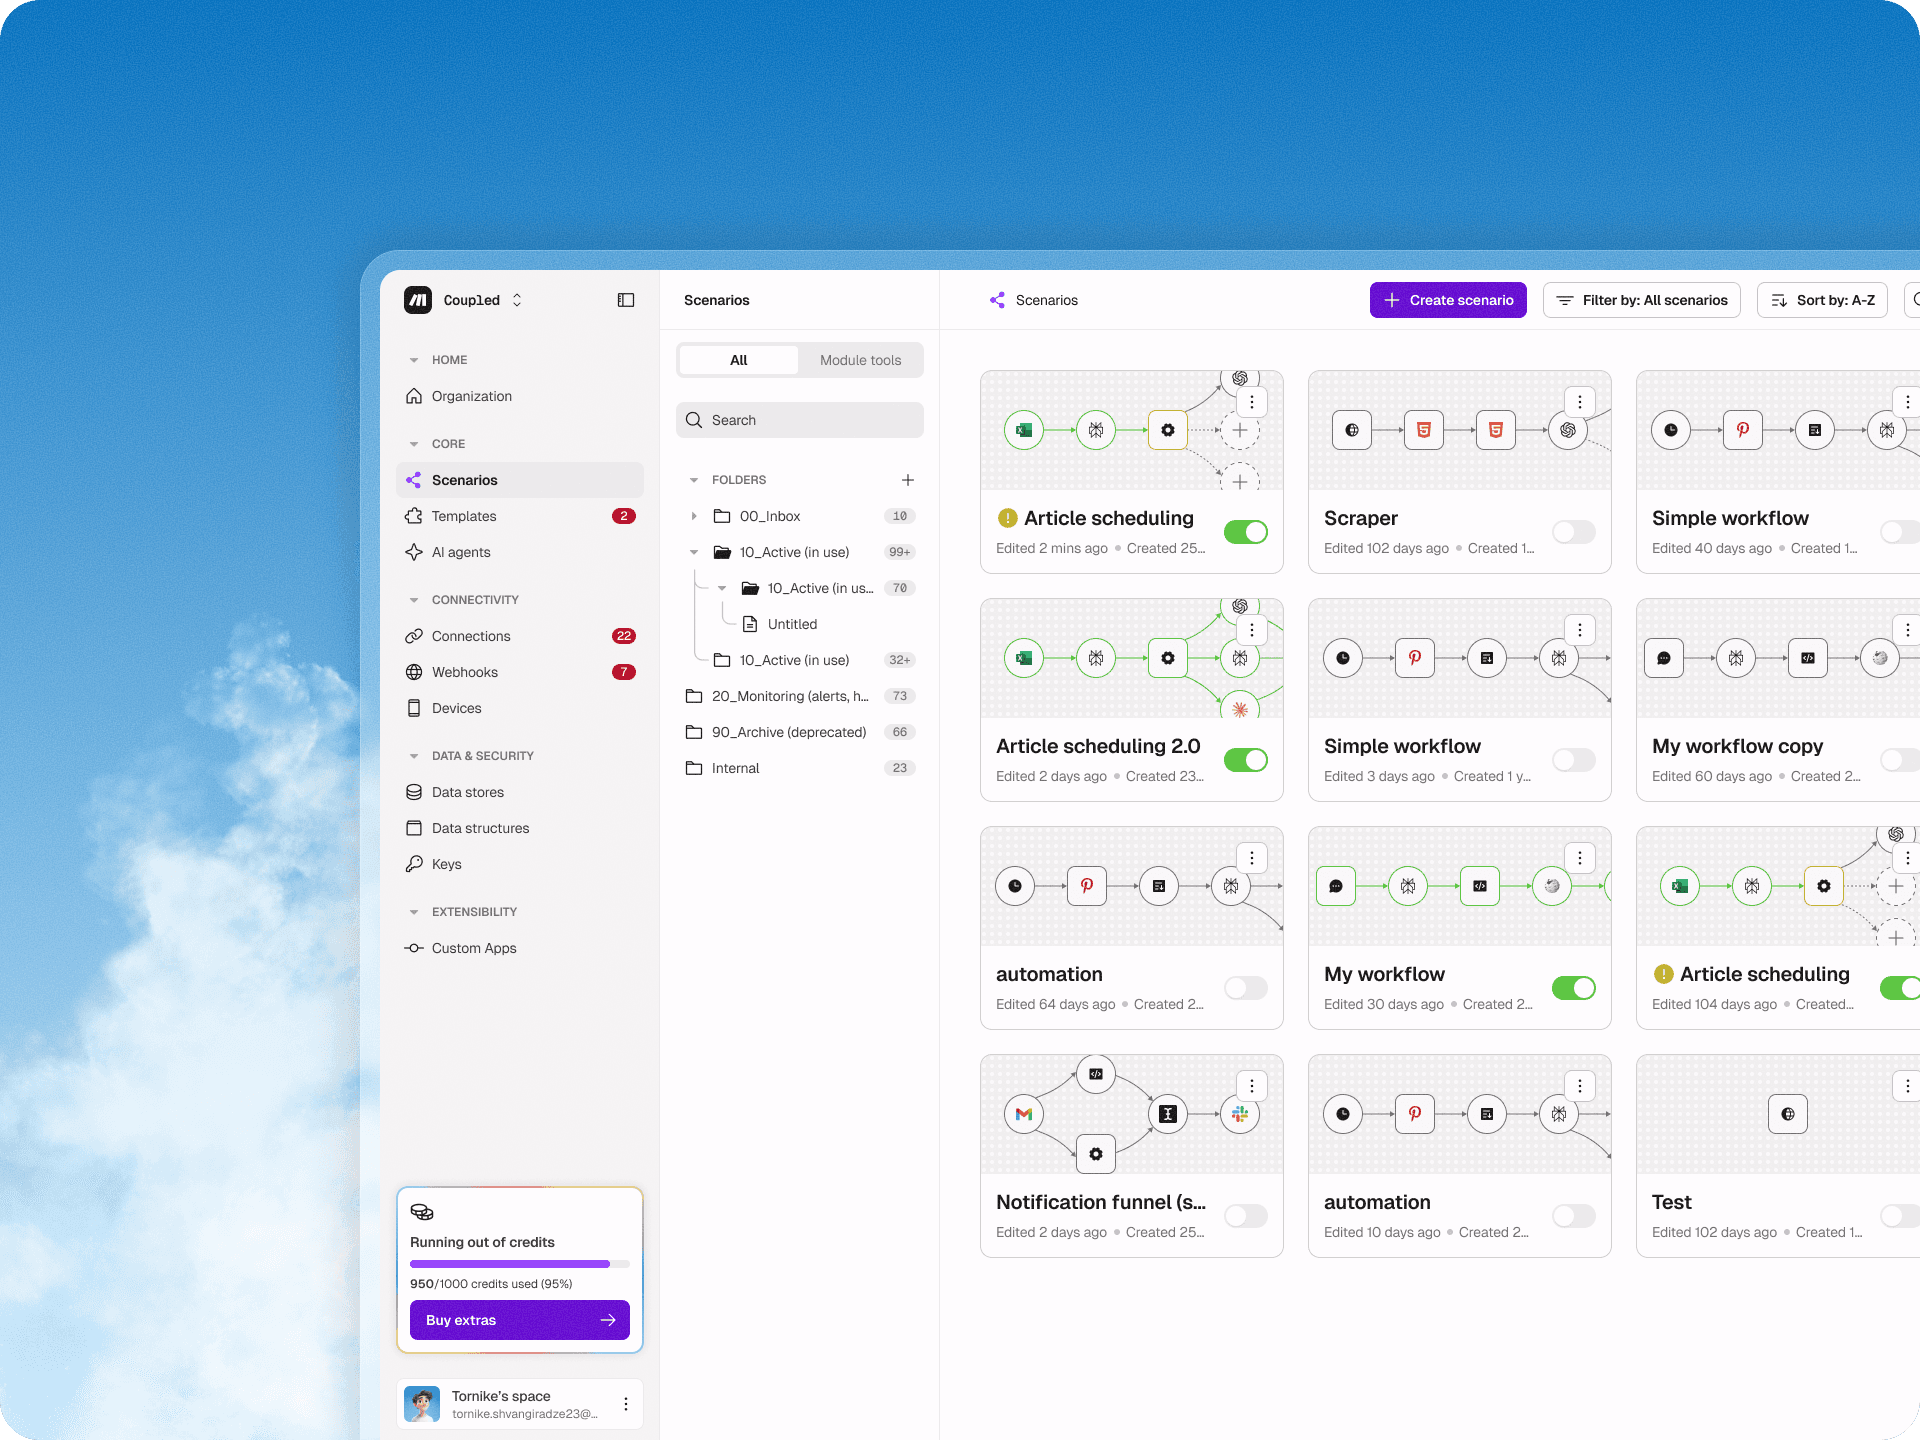The width and height of the screenshot is (1920, 1440).
Task: Open three-dot menu on Scraper card
Action: pyautogui.click(x=1579, y=402)
